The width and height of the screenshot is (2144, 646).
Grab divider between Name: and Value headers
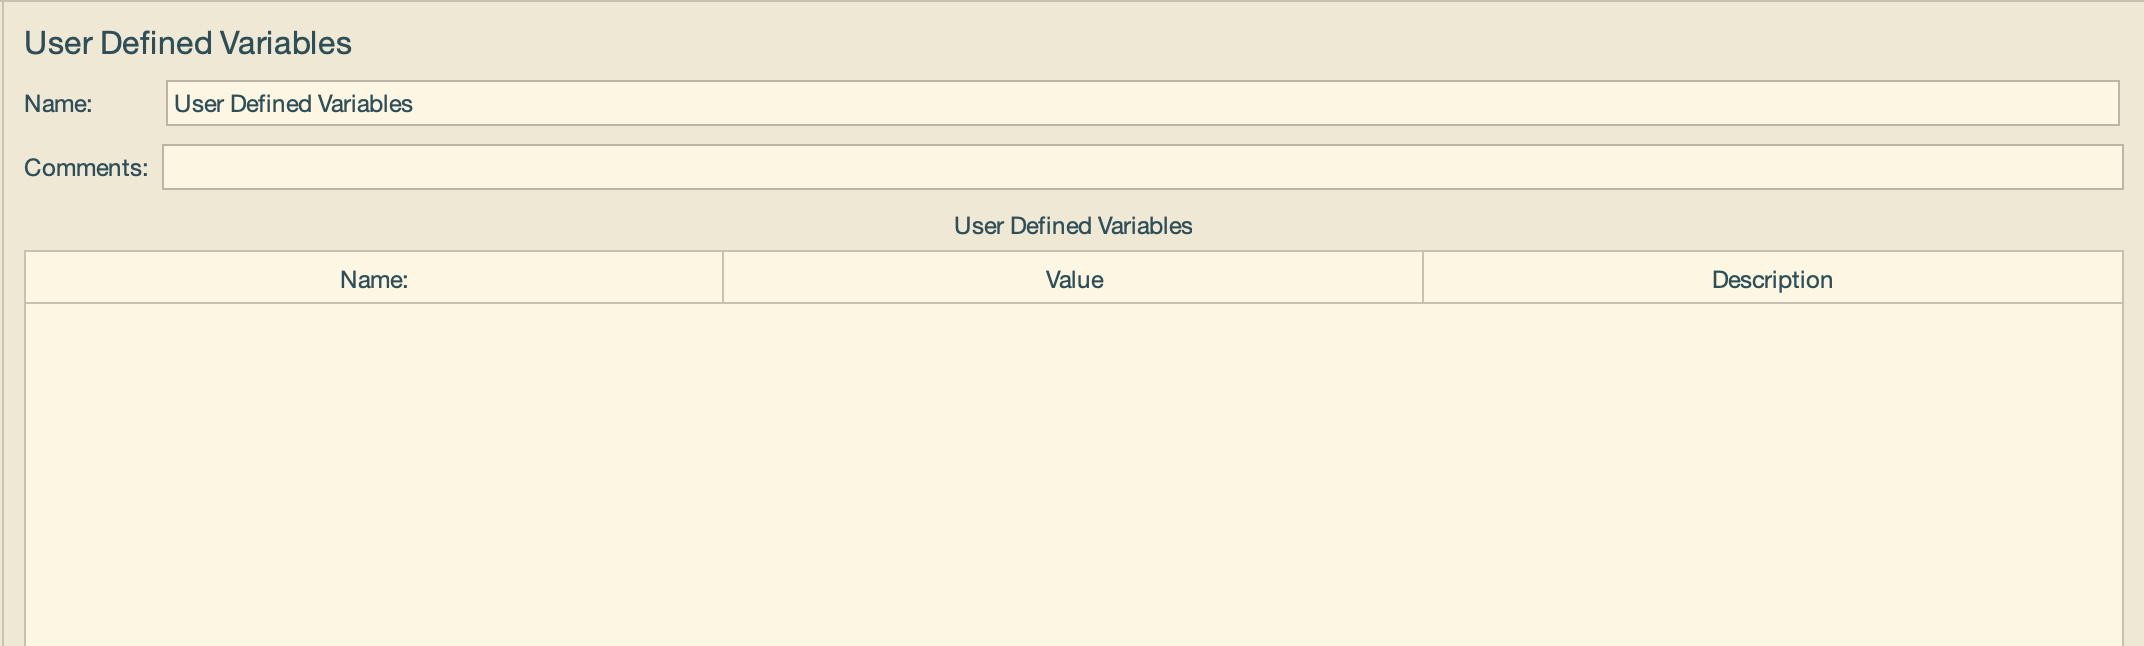click(x=722, y=279)
